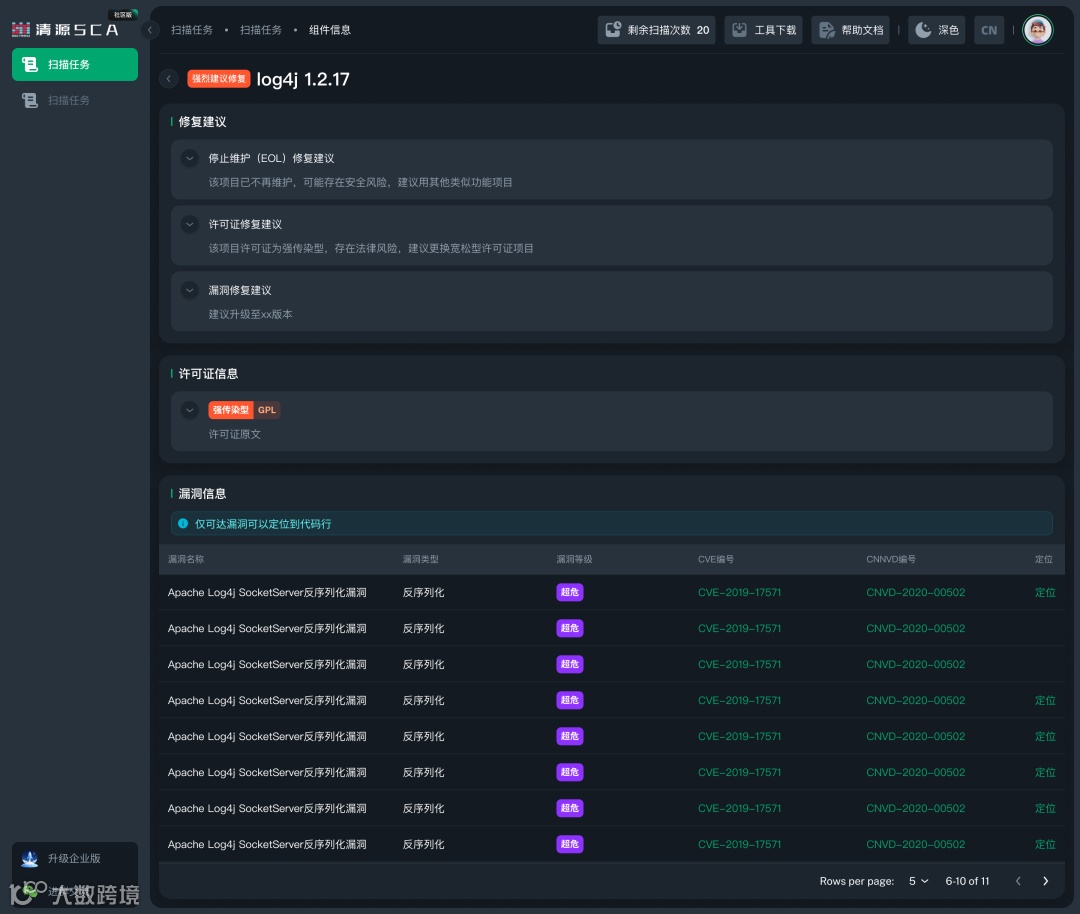Viewport: 1080px width, 914px height.
Task: Click the 漏洞名称 column header
Action: click(x=186, y=559)
